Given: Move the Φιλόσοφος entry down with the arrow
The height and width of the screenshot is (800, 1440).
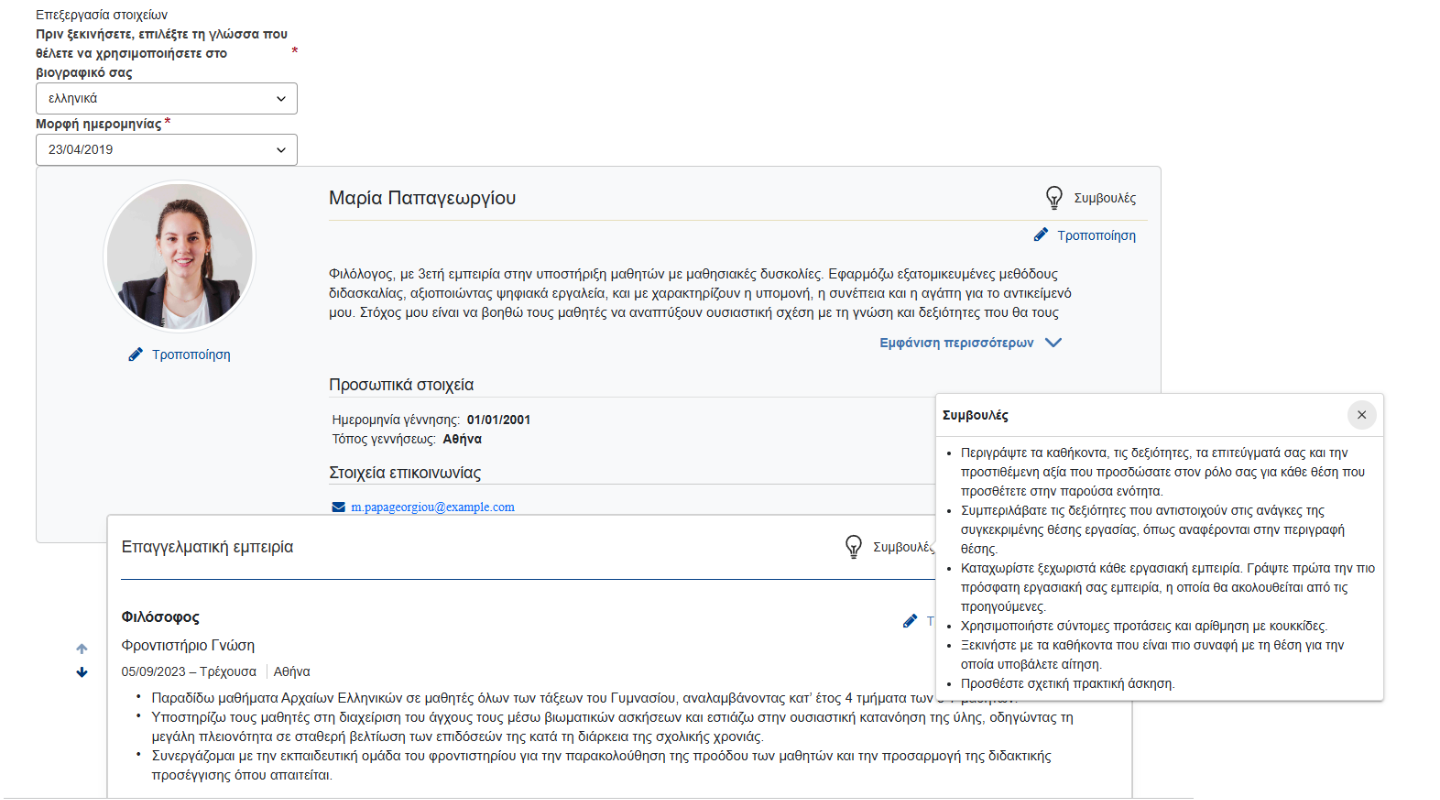Looking at the screenshot, I should coord(82,672).
